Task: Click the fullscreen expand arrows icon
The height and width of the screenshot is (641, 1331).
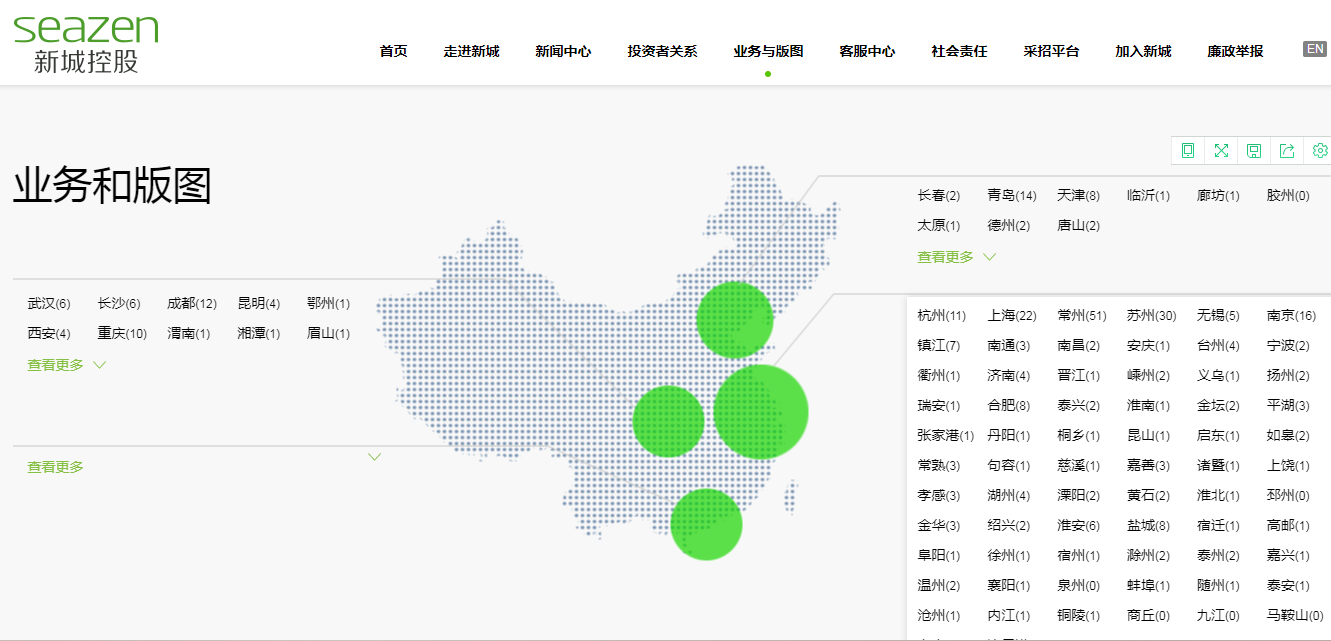Action: click(x=1221, y=150)
